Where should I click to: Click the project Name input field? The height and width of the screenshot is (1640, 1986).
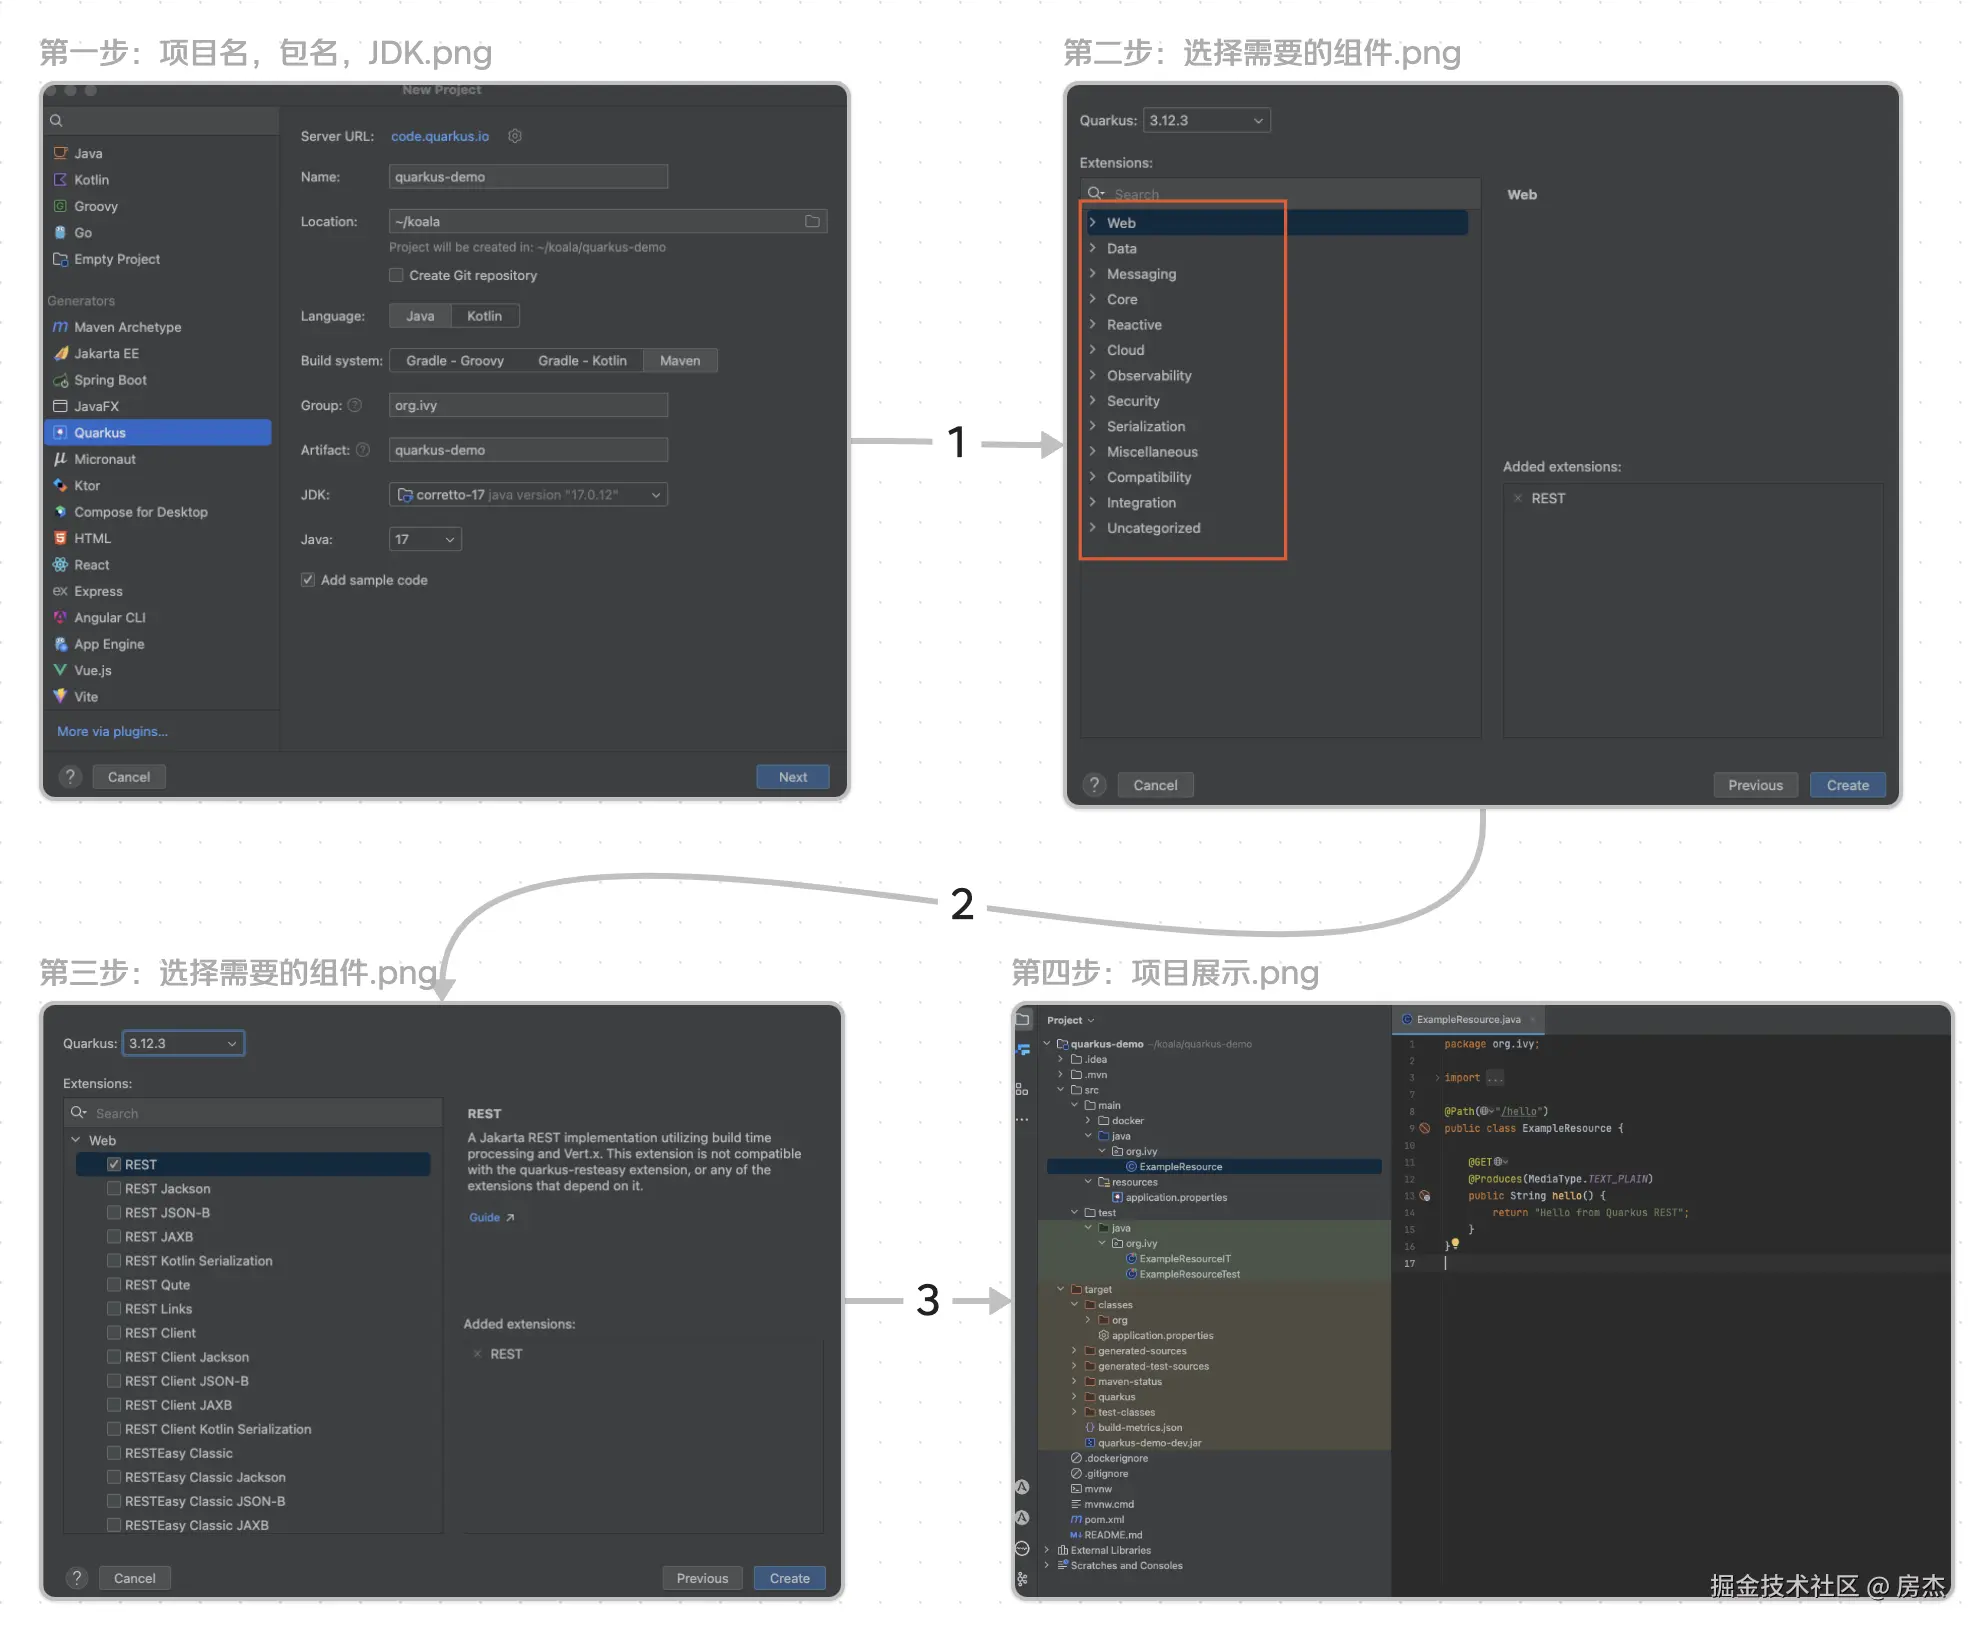(528, 177)
